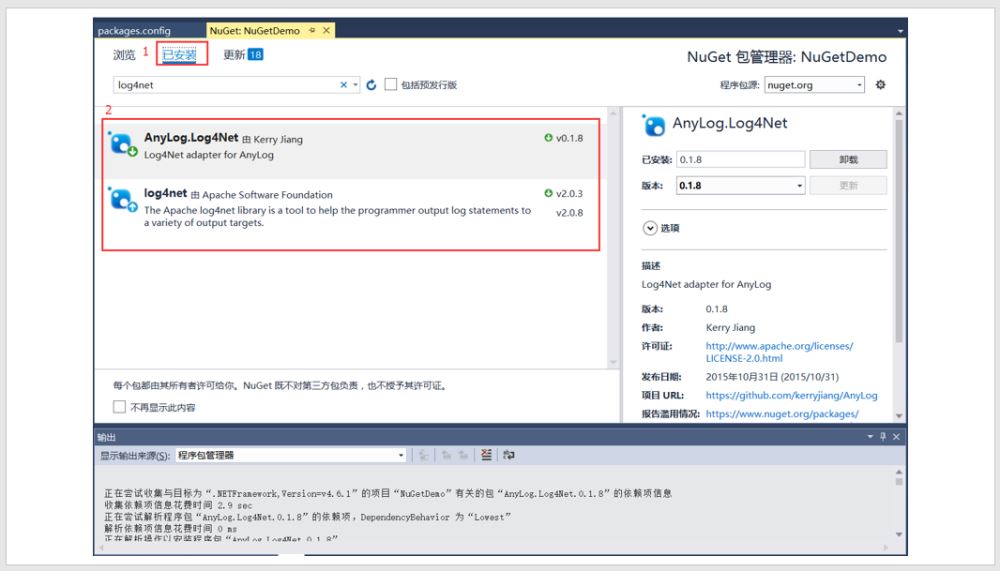This screenshot has width=1000, height=571.
Task: Click the disabled Update button
Action: (x=848, y=186)
